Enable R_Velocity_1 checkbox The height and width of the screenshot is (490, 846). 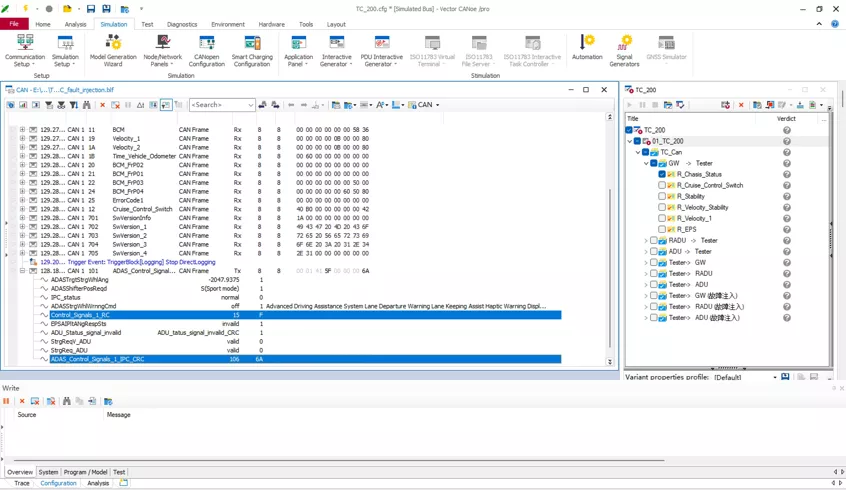tap(662, 218)
